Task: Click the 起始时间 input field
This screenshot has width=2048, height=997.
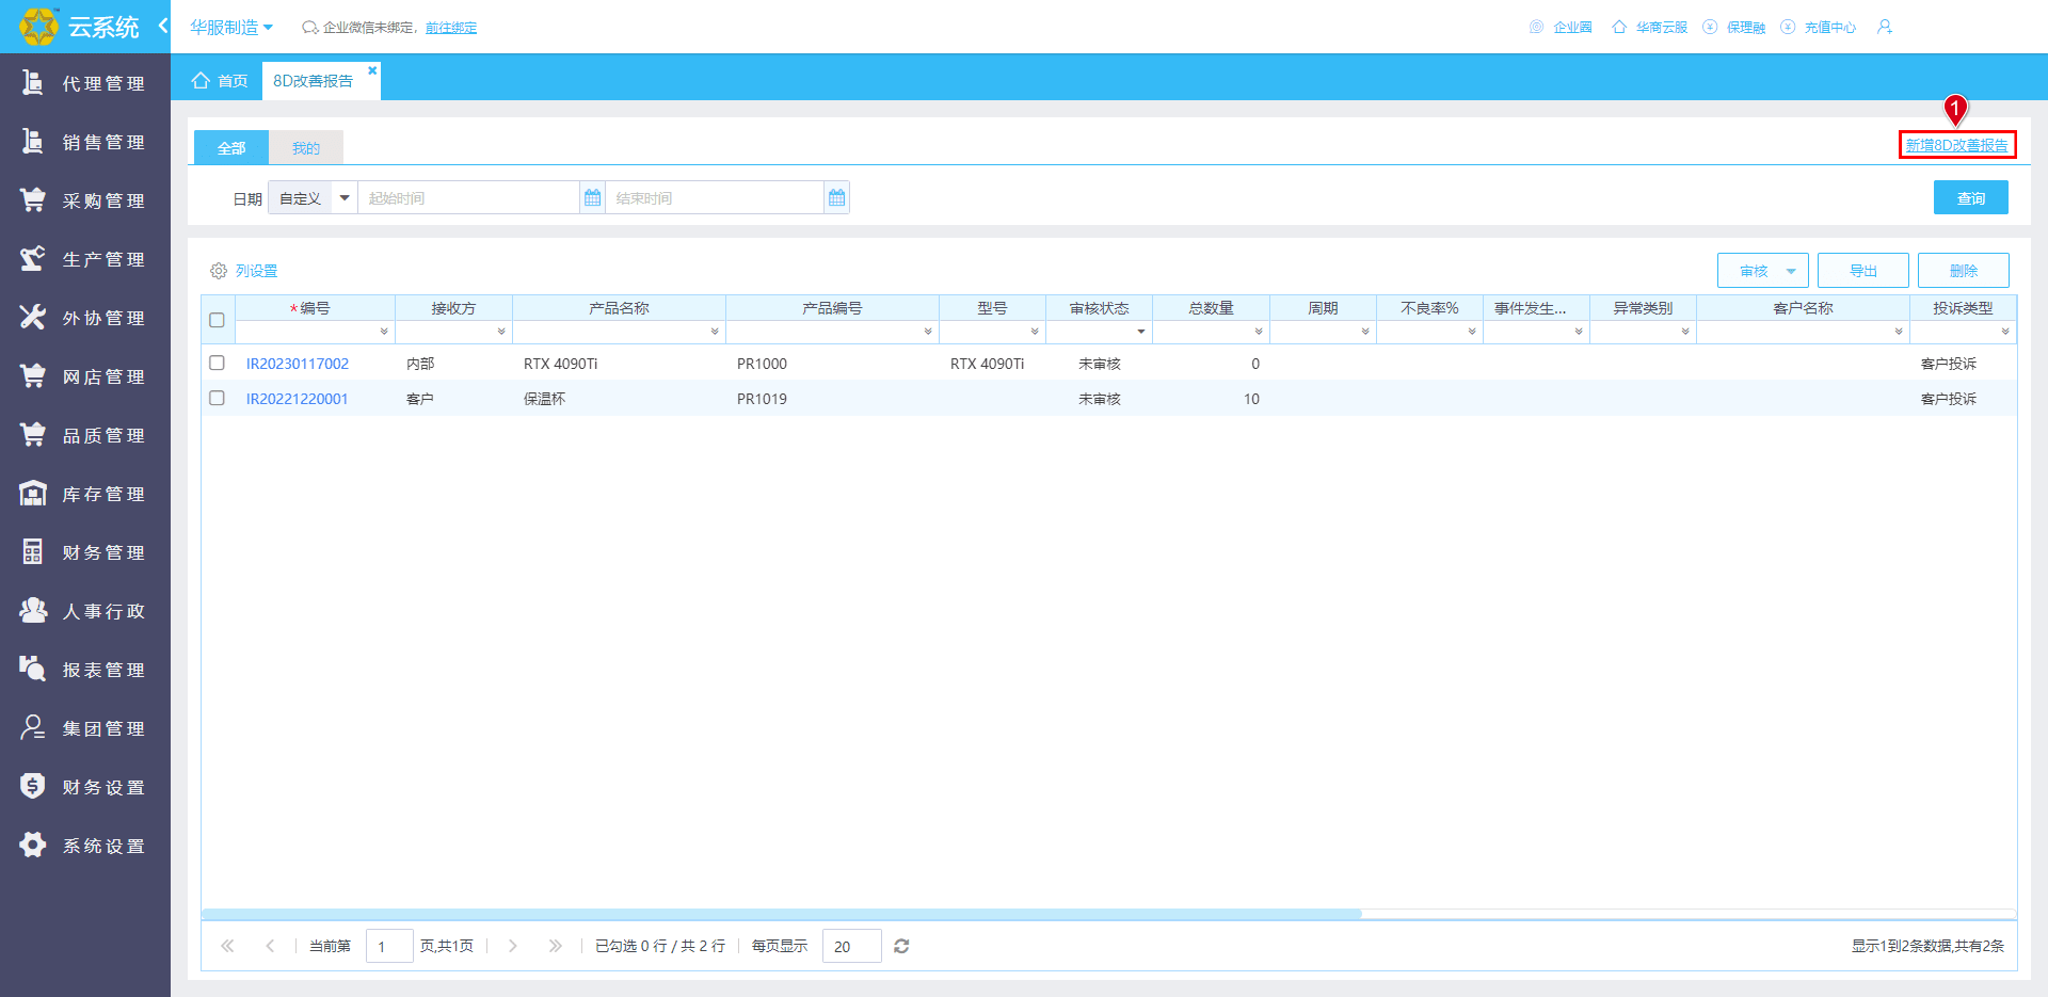Action: point(469,198)
